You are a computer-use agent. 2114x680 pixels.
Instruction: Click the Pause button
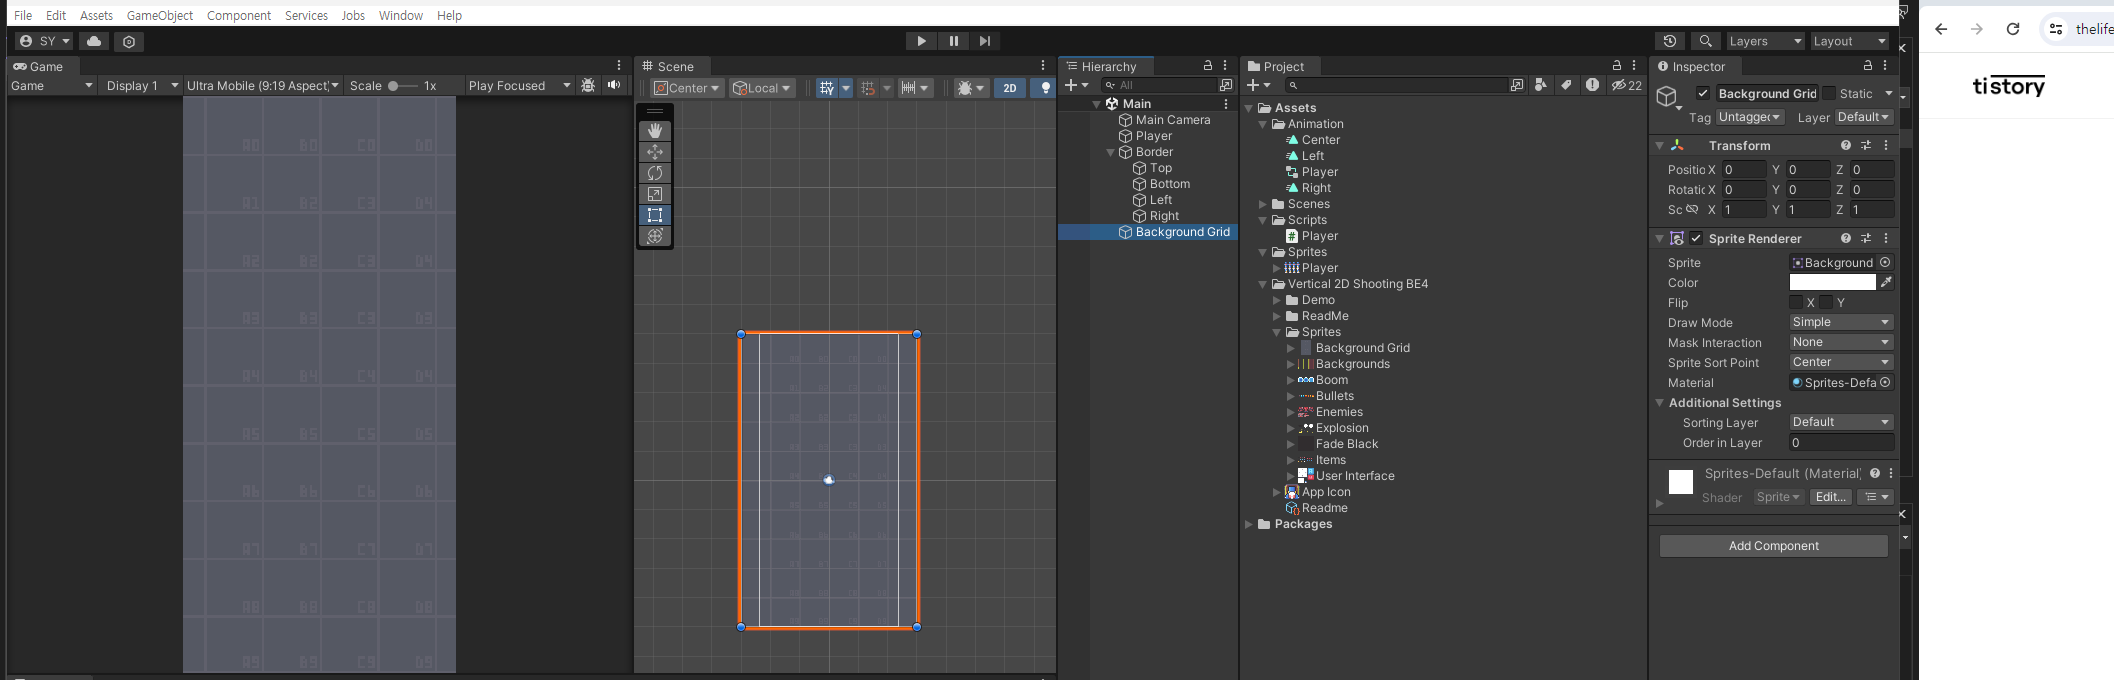point(954,41)
